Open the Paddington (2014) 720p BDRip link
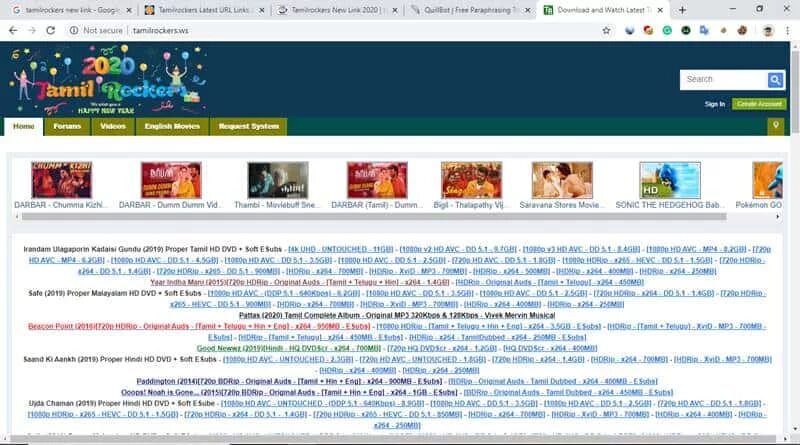 click(x=289, y=381)
